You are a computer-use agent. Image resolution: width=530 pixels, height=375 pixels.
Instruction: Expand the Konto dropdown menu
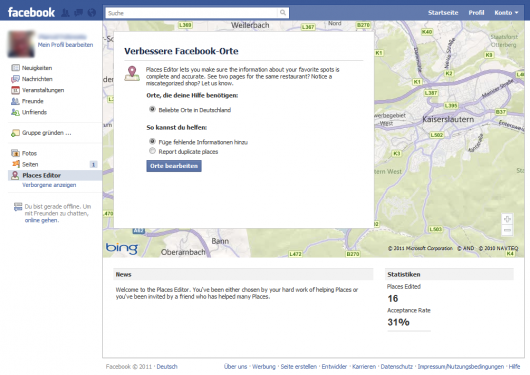[x=506, y=13]
